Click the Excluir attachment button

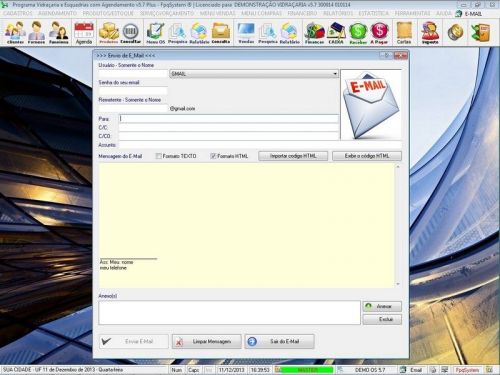pyautogui.click(x=382, y=319)
